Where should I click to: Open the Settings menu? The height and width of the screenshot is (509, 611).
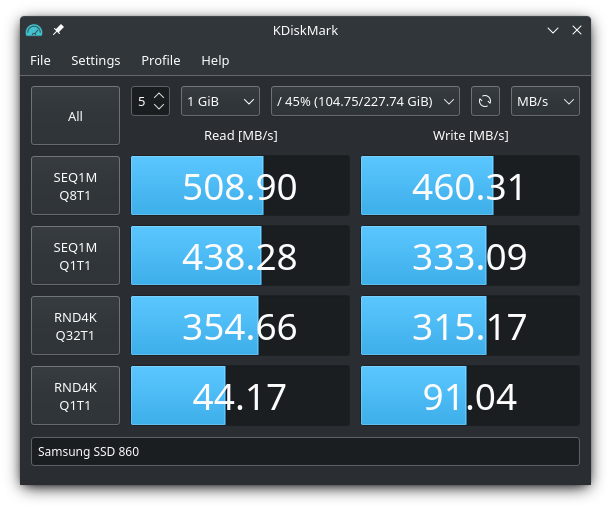pyautogui.click(x=95, y=60)
